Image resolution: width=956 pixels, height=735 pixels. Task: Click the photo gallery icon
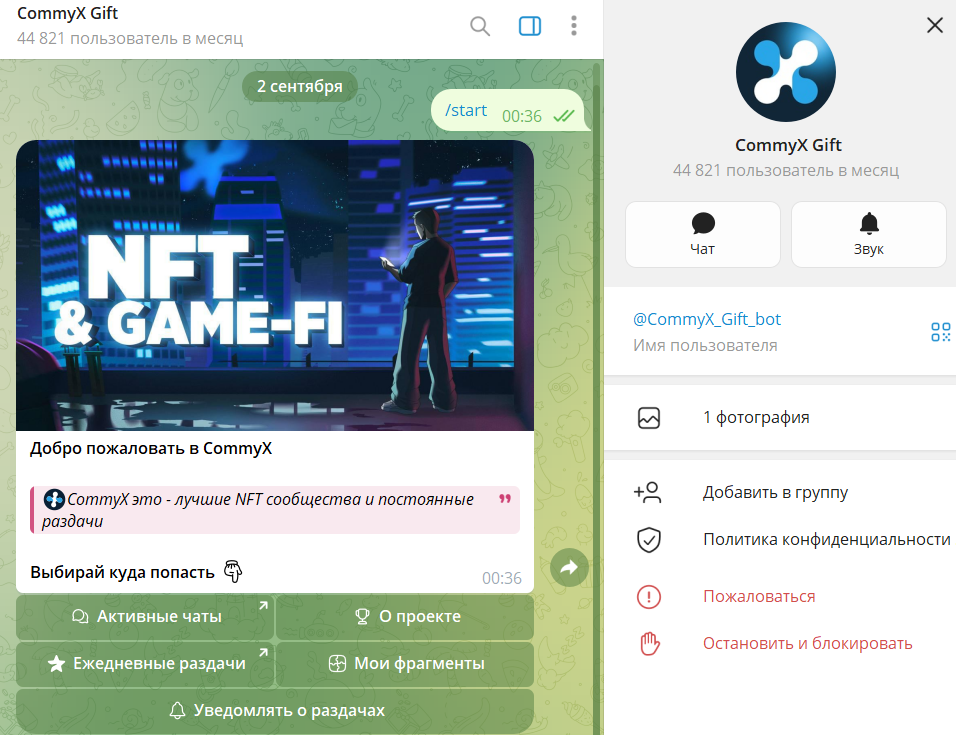coord(649,418)
